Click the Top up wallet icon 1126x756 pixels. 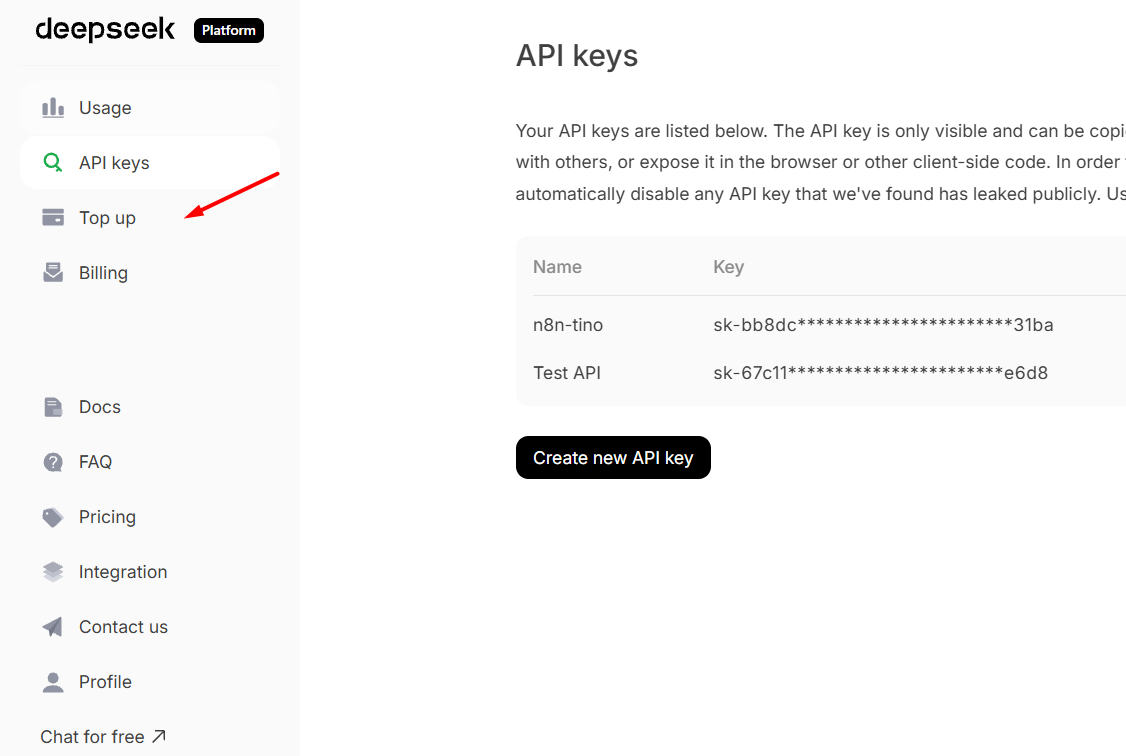(x=53, y=218)
